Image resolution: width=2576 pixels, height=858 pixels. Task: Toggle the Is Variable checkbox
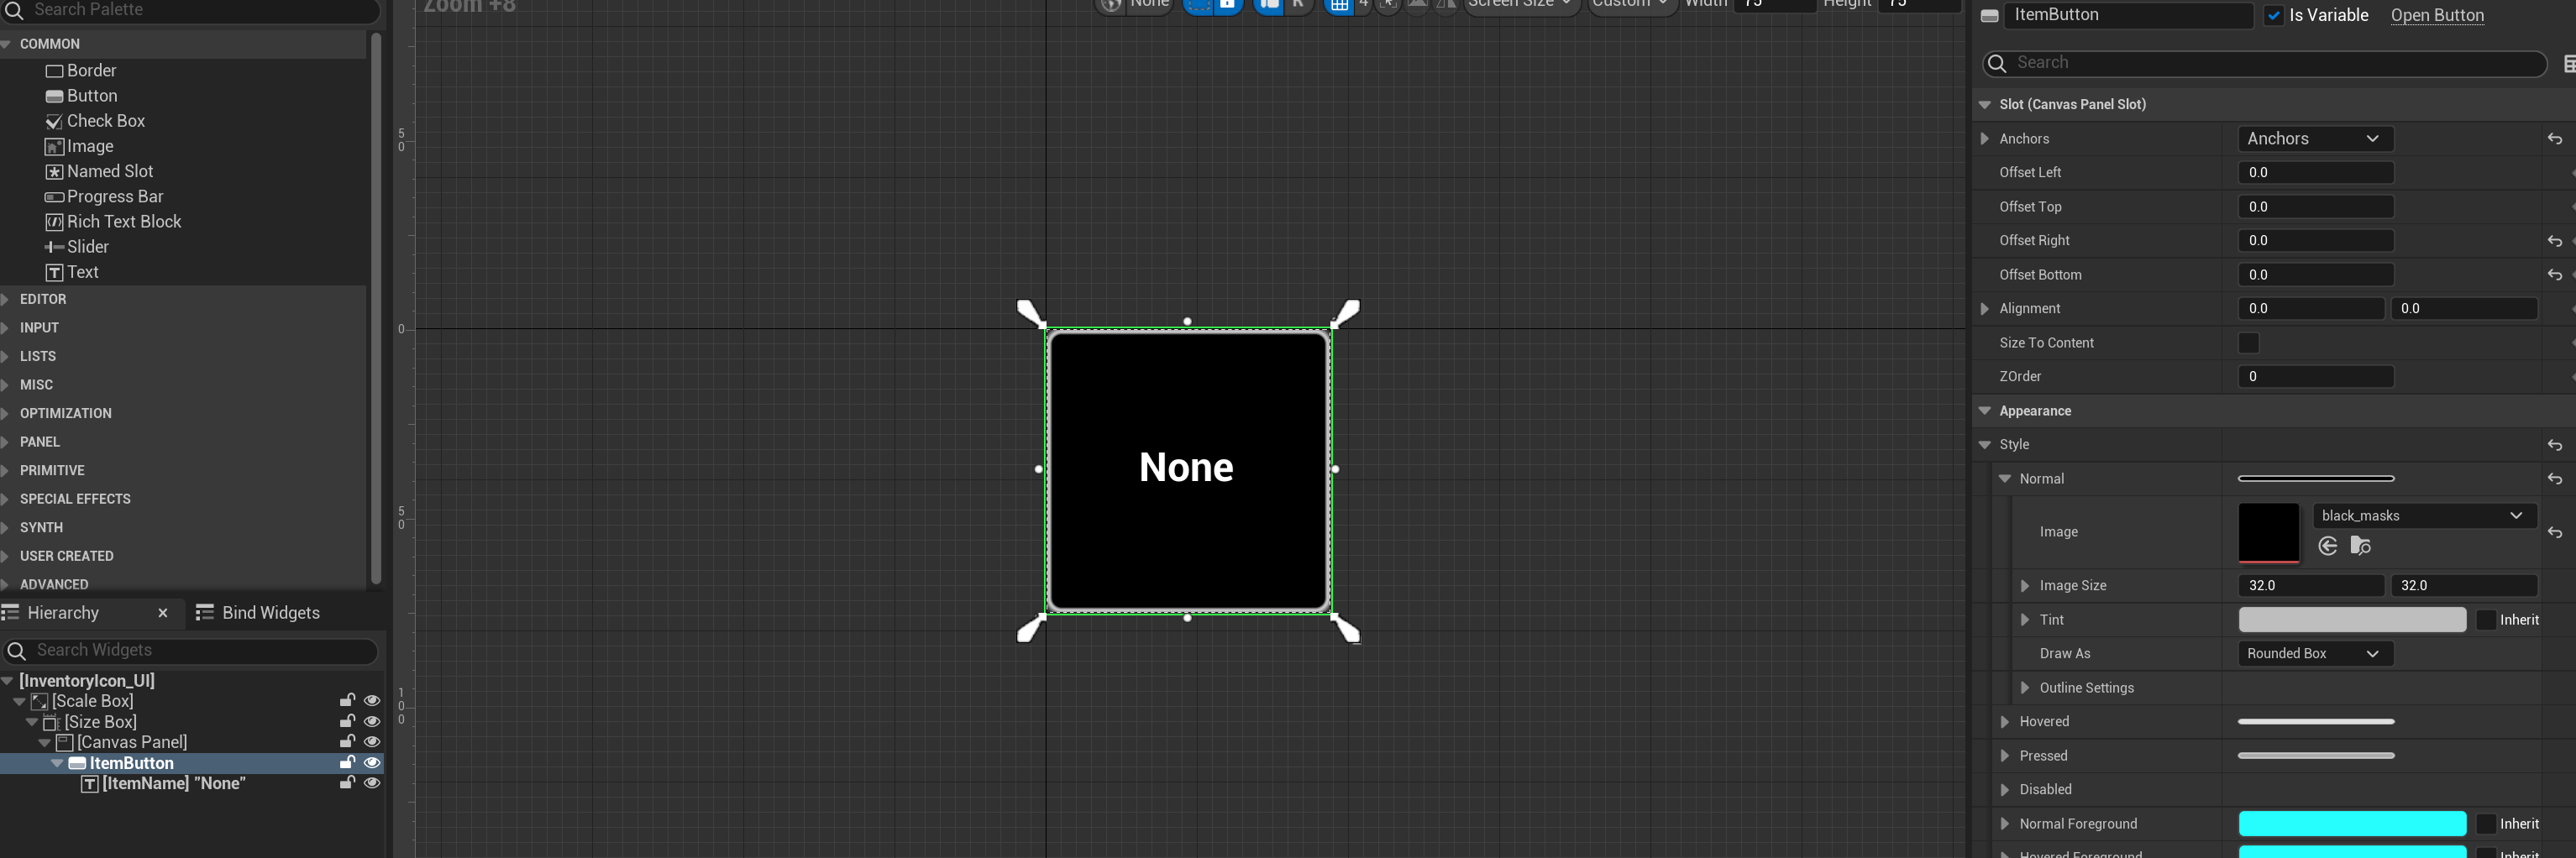point(2274,15)
